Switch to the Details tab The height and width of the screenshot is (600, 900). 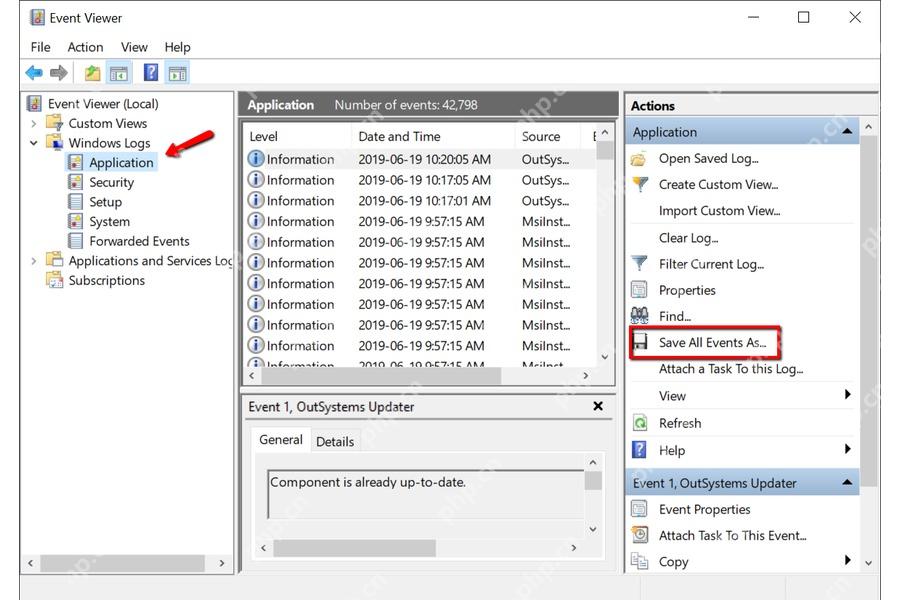(x=335, y=442)
